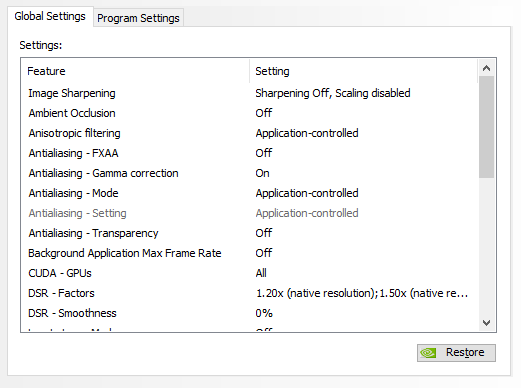Select Background Application Max Frame Rate
The image size is (521, 388).
[125, 253]
